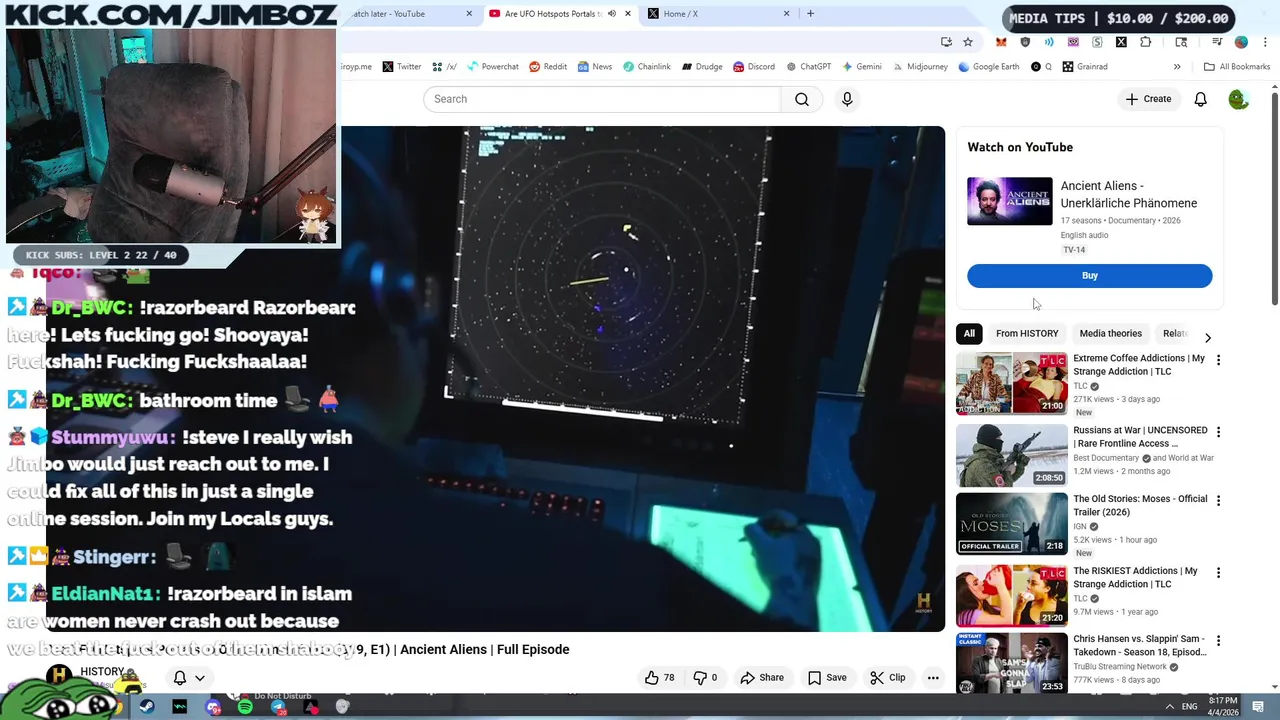Open options menu for Extreme Coffee Addictions video
This screenshot has height=720, width=1280.
tap(1218, 360)
